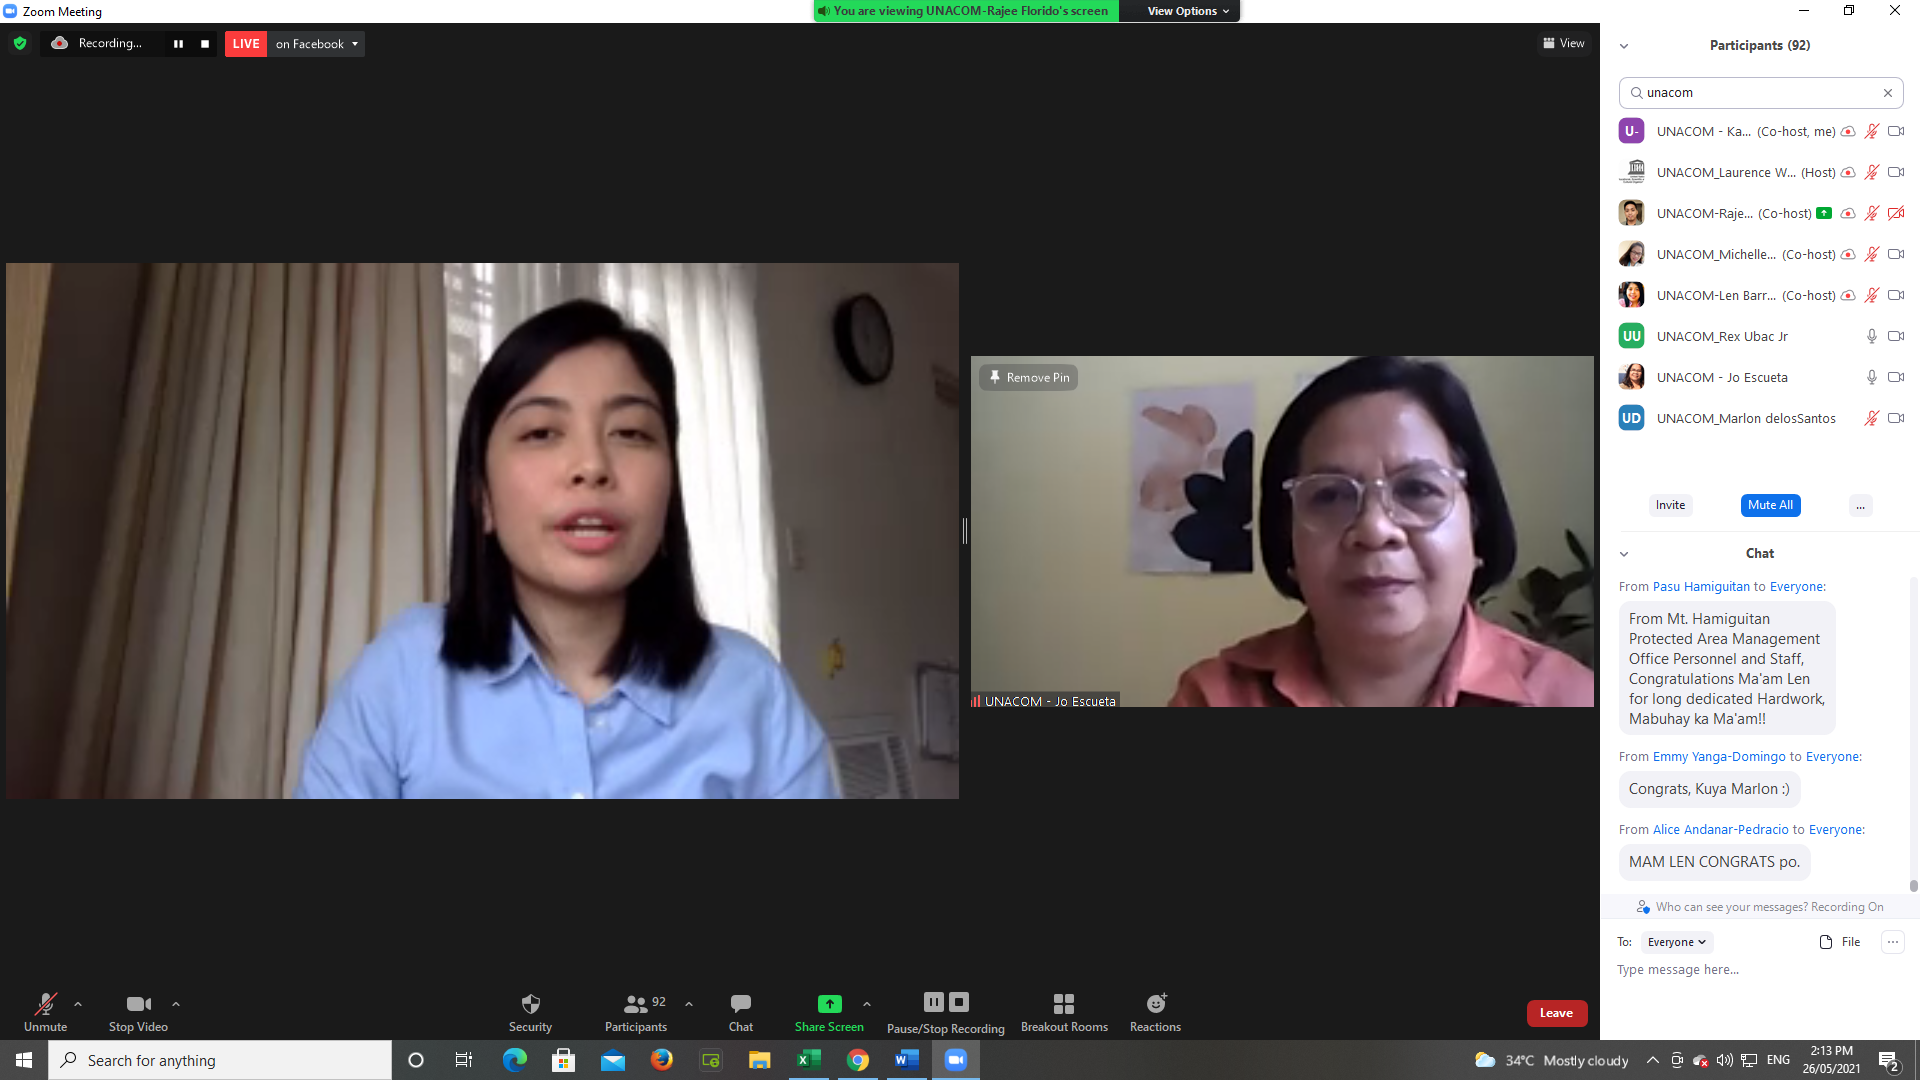Click the Unmute microphone icon
This screenshot has height=1080, width=1920.
45,1004
